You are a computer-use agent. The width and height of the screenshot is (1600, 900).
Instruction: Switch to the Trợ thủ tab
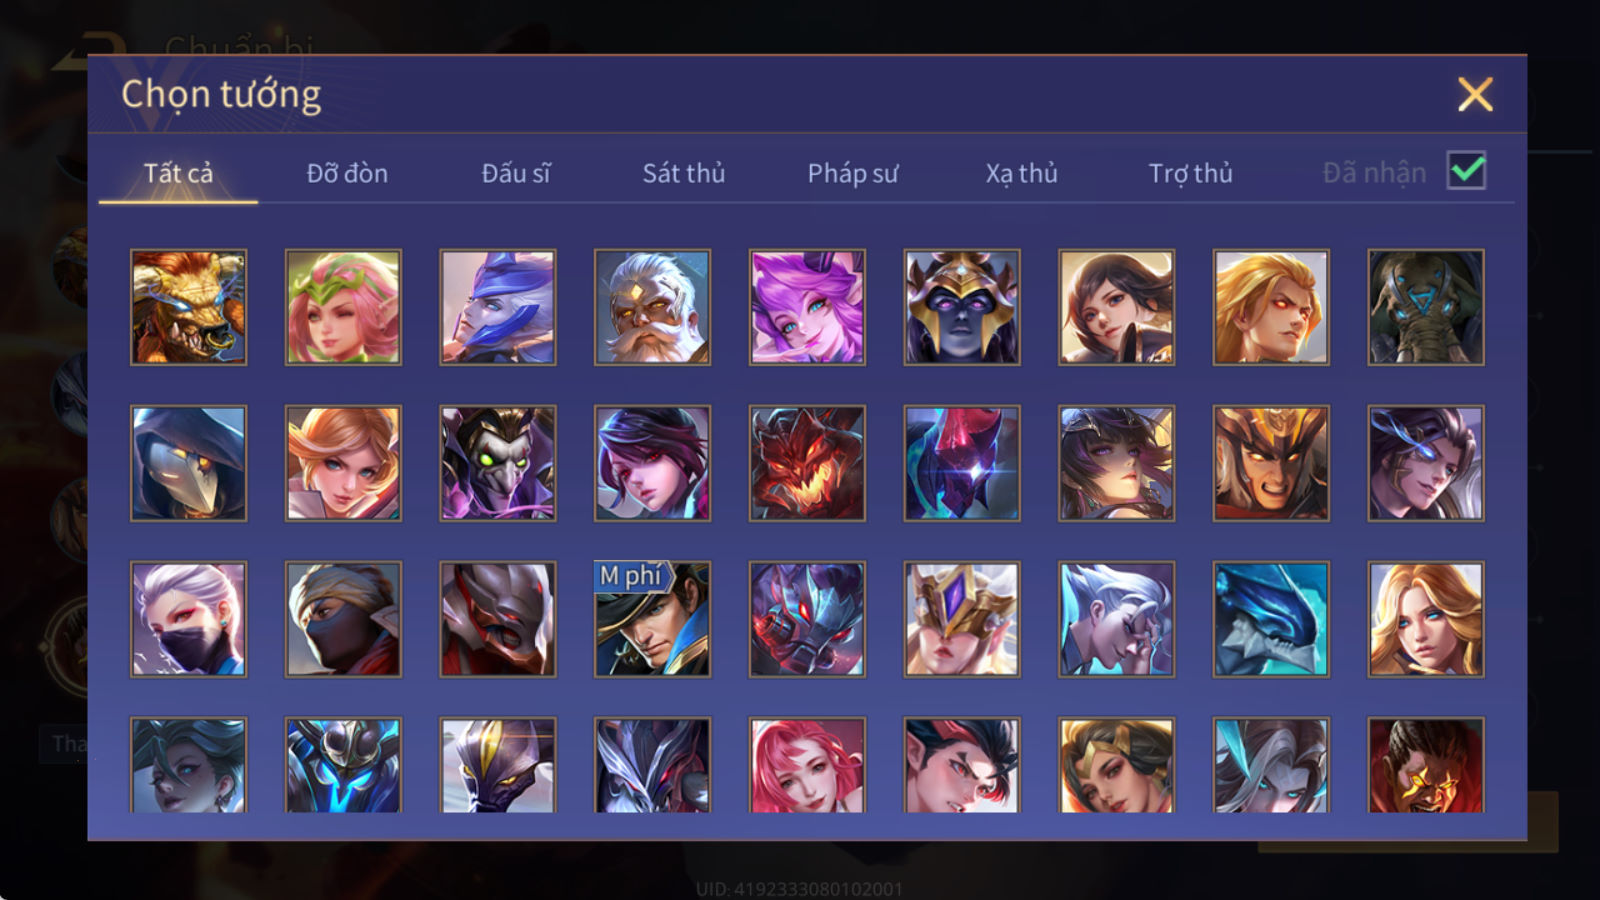point(1190,173)
